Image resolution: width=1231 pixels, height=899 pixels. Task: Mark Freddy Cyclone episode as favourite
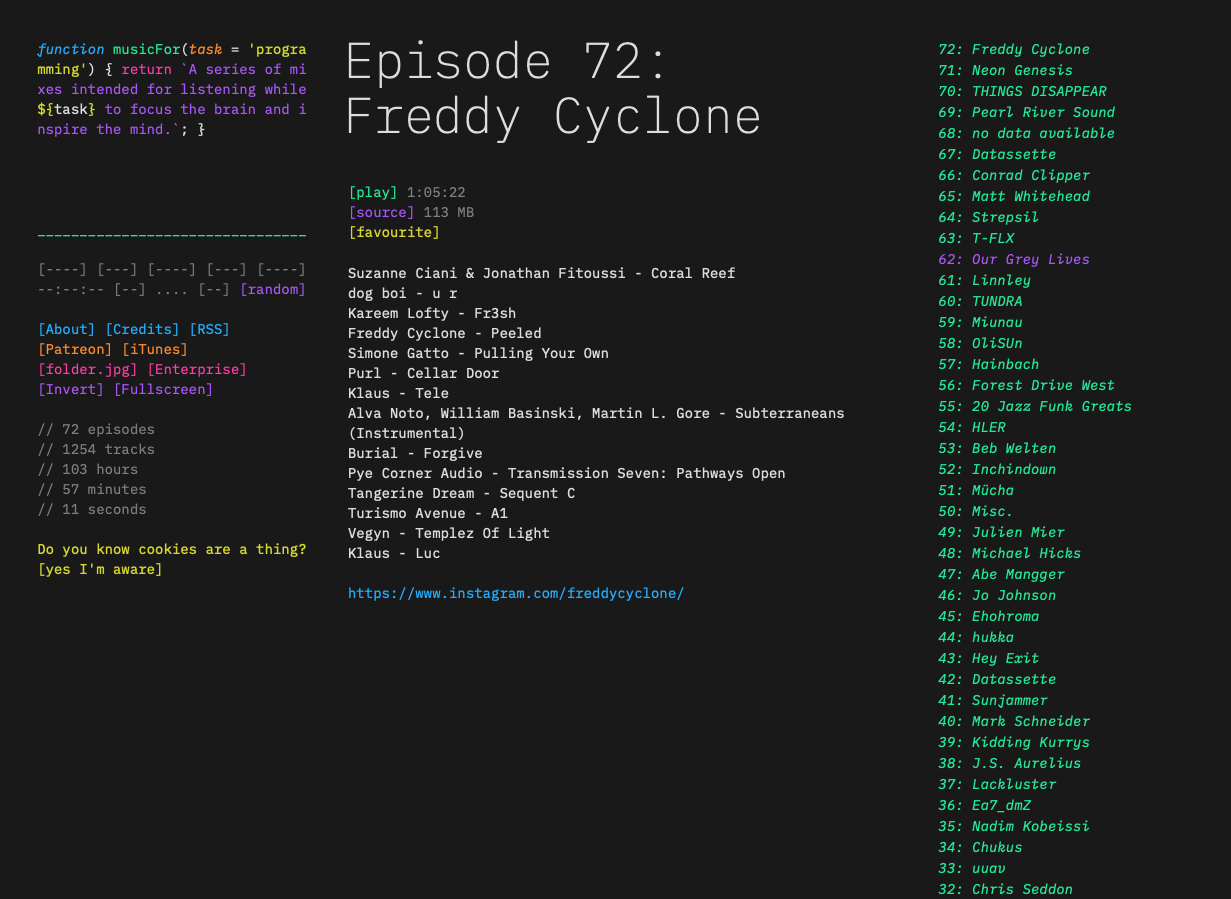click(x=394, y=232)
